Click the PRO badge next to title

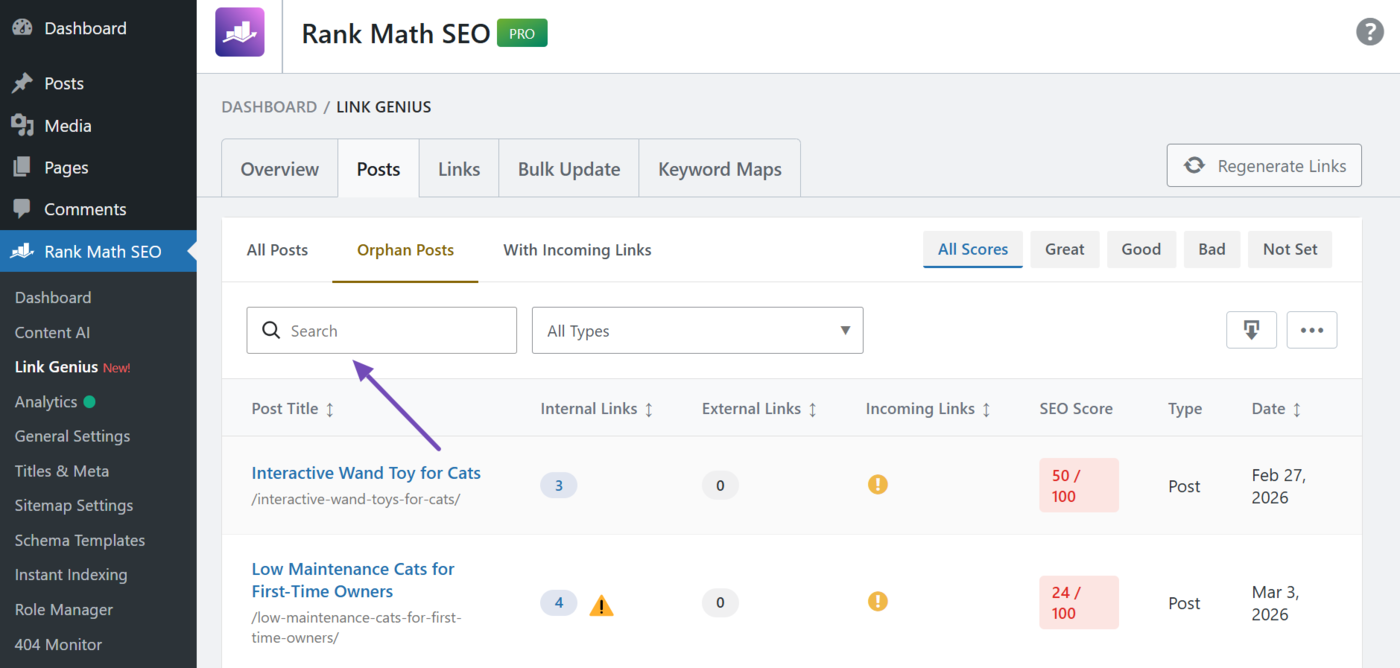click(522, 33)
